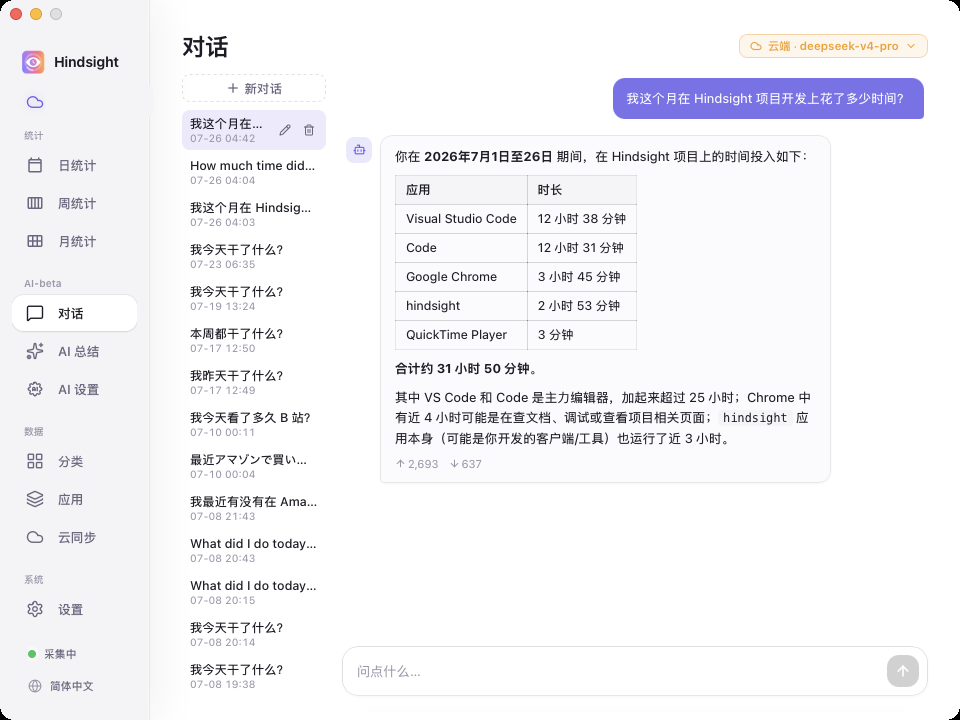Image resolution: width=960 pixels, height=720 pixels.
Task: Click the Visual Studio Code table cell
Action: coord(461,219)
